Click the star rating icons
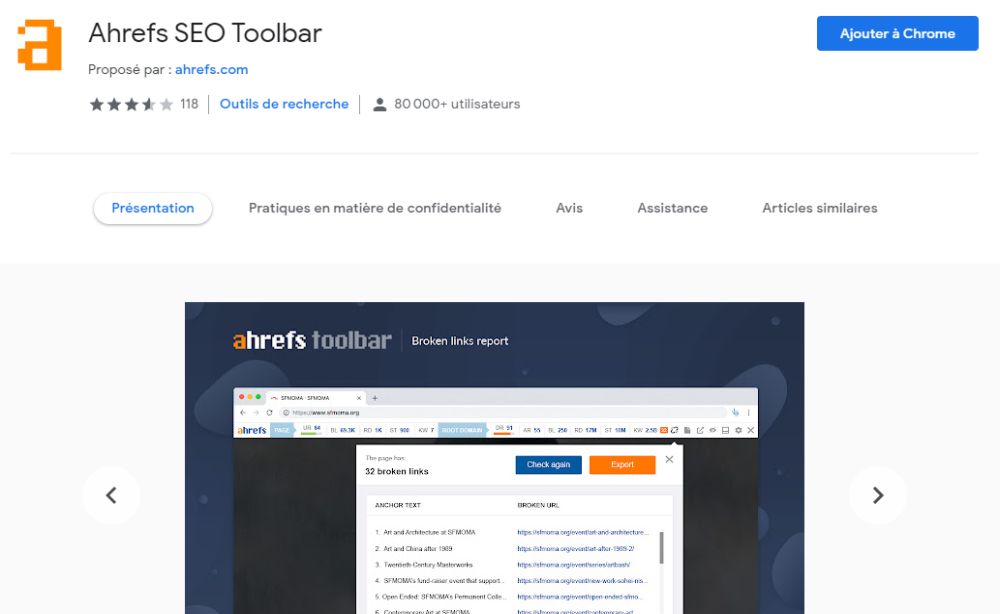1000x614 pixels. pos(131,104)
